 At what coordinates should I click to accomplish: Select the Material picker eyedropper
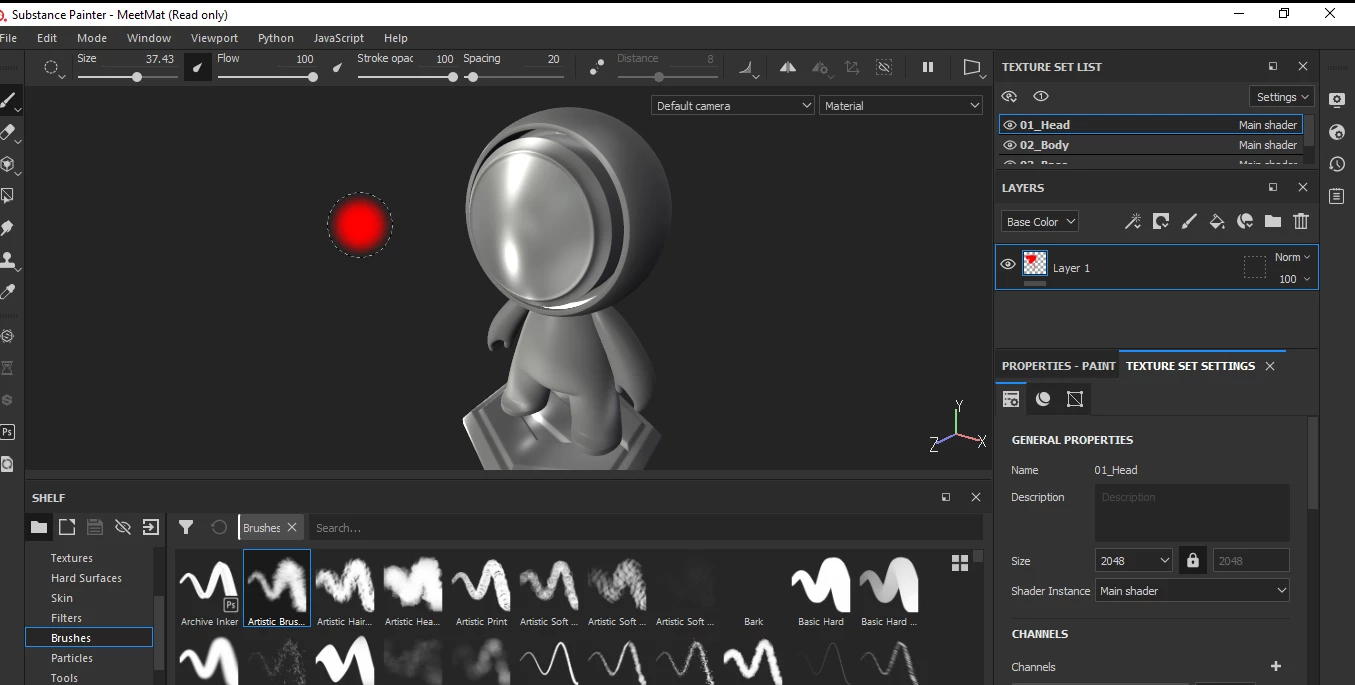(x=8, y=292)
